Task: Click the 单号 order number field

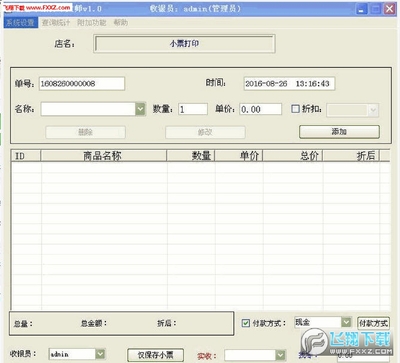Action: pos(82,83)
